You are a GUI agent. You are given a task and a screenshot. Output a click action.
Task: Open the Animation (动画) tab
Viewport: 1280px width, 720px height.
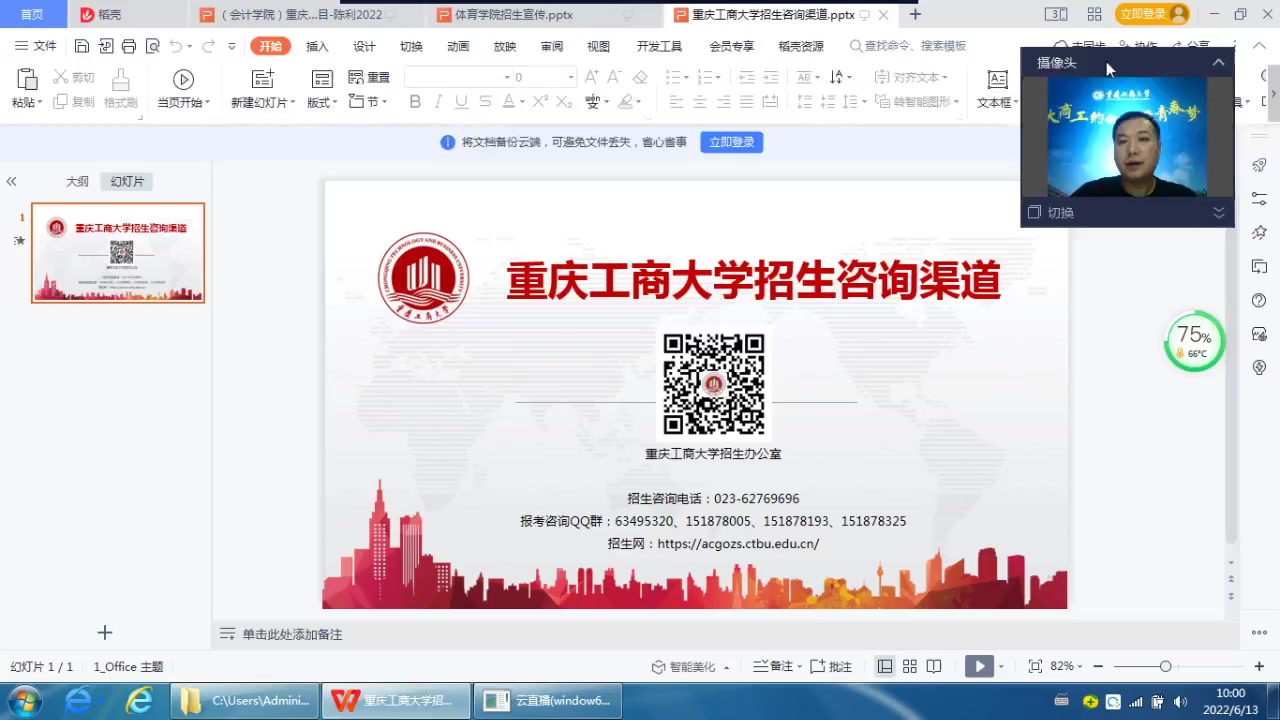click(x=458, y=46)
